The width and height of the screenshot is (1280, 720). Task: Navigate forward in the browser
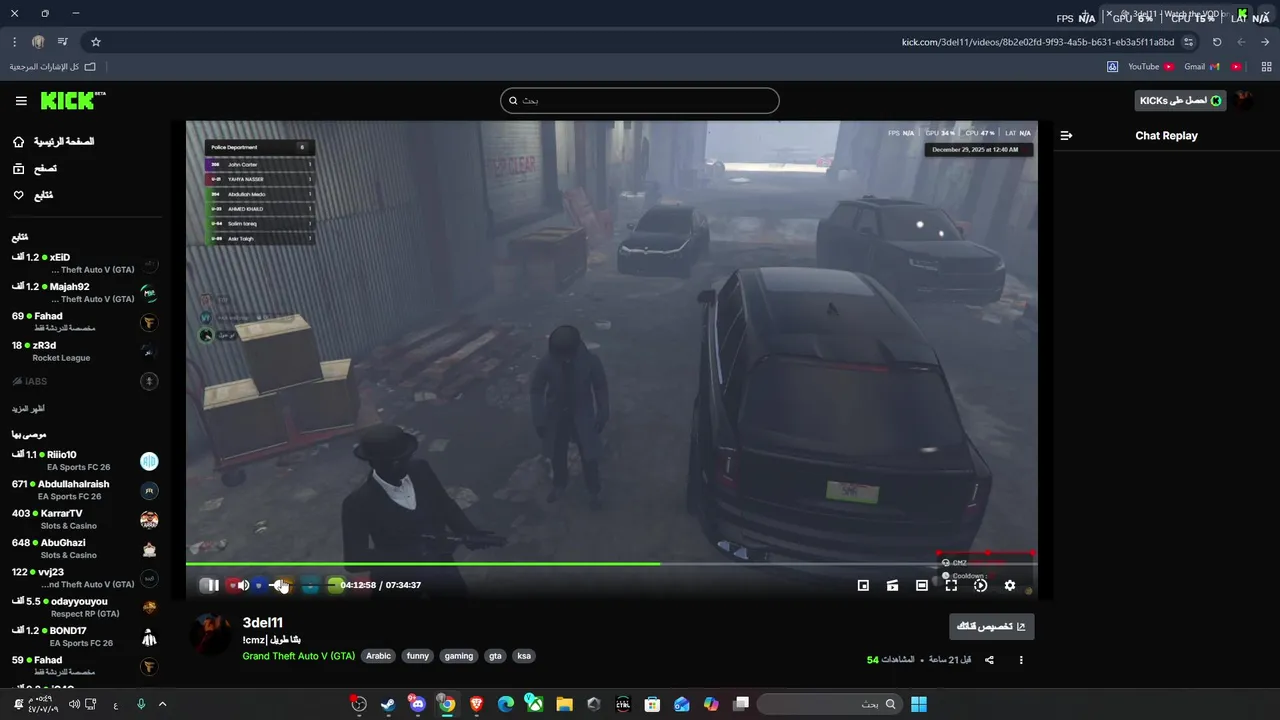tap(1241, 42)
